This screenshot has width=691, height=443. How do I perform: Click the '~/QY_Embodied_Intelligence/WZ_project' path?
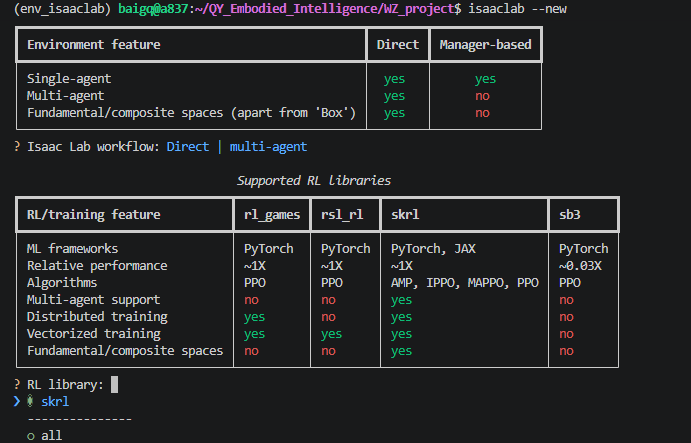click(325, 9)
